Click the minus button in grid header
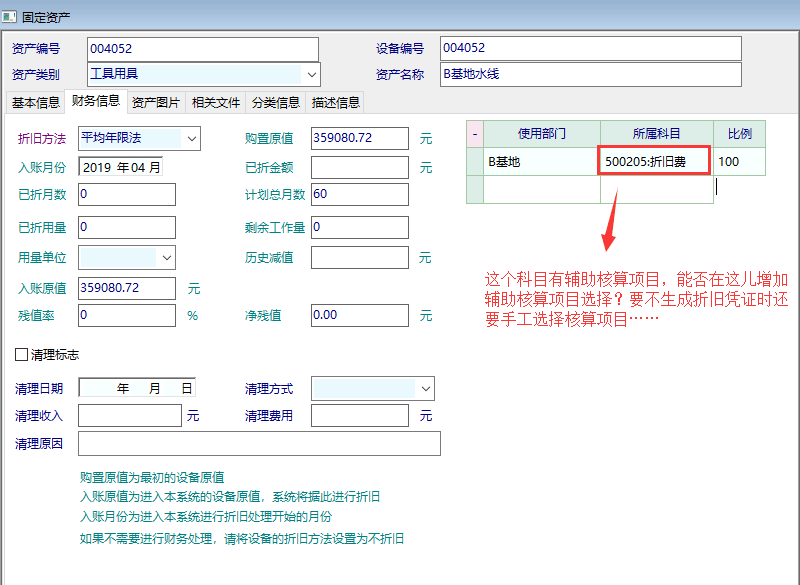The height and width of the screenshot is (585, 800). click(x=475, y=133)
